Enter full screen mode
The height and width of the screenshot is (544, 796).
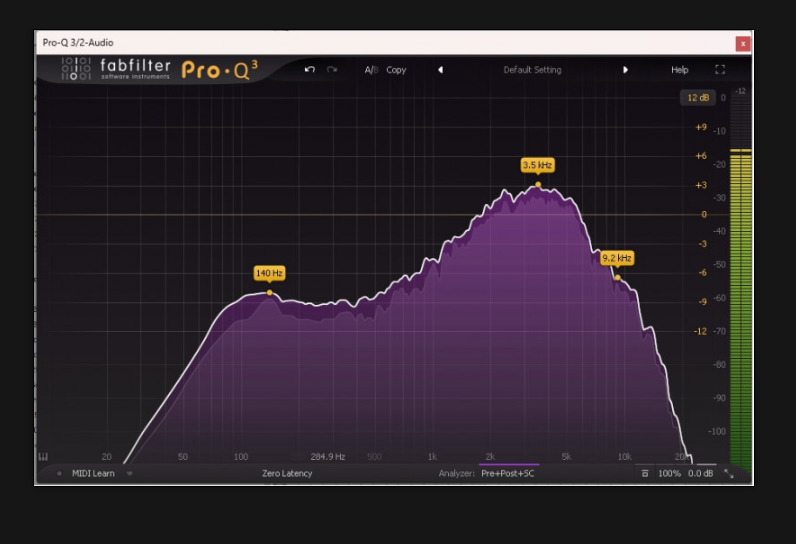tap(720, 70)
